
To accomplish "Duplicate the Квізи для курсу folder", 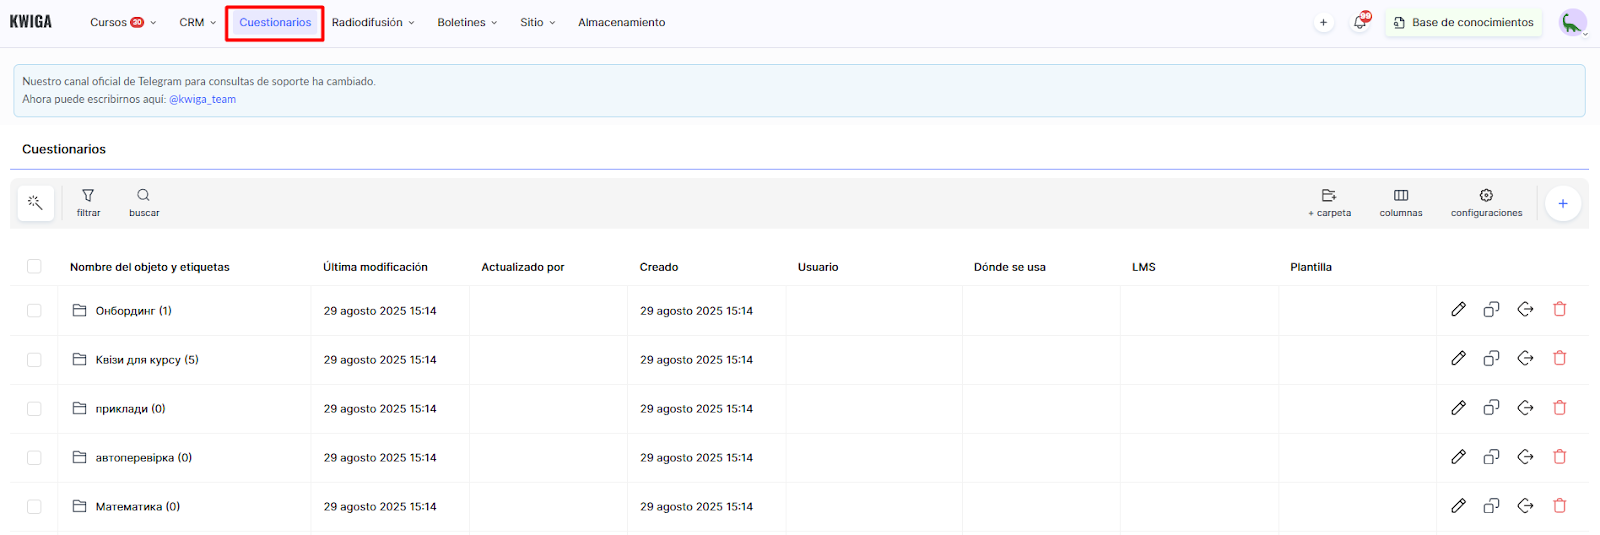I will [x=1491, y=359].
